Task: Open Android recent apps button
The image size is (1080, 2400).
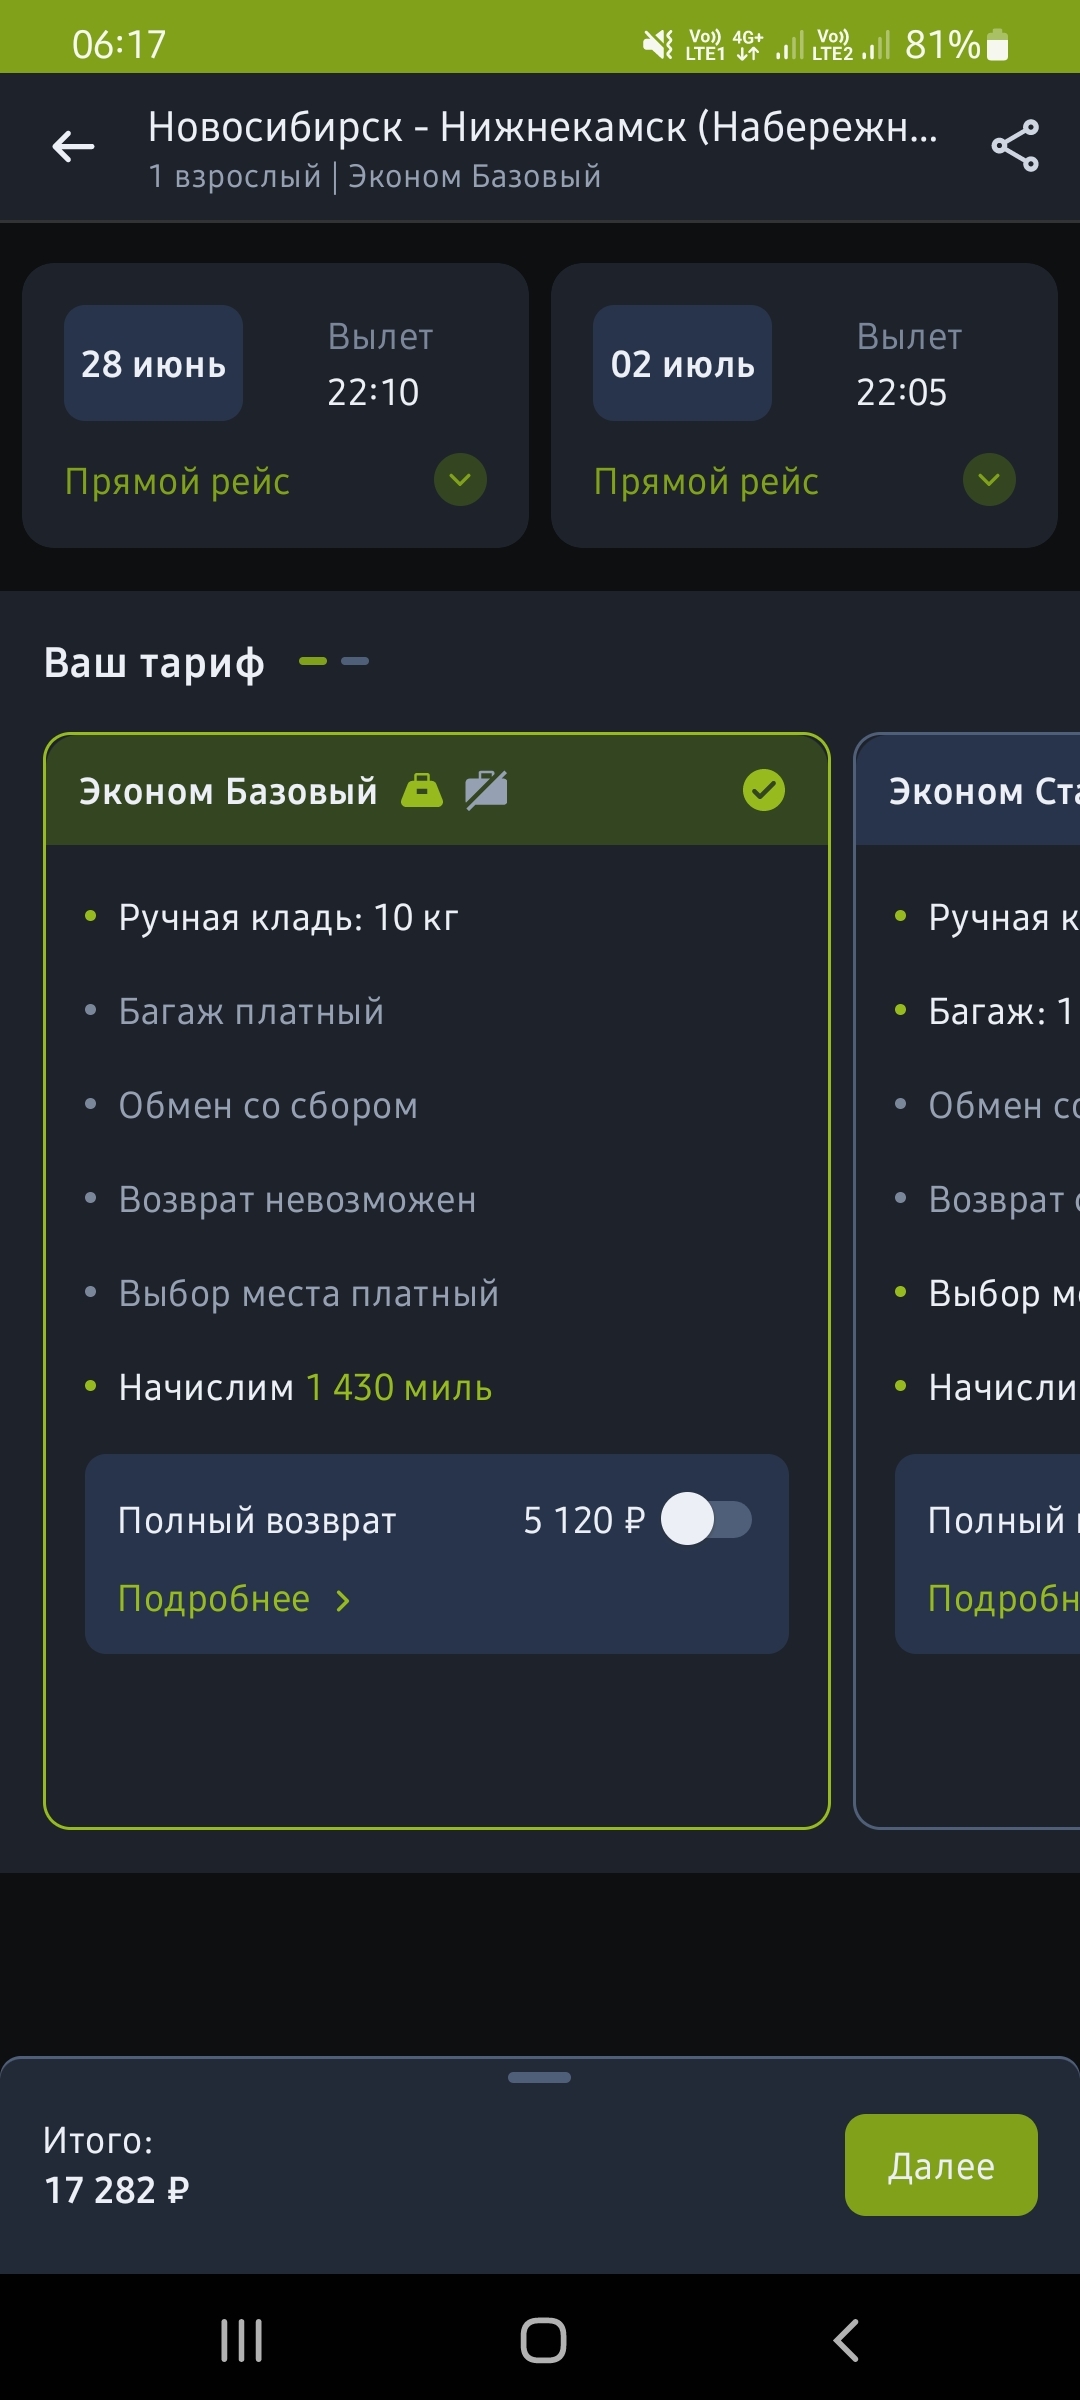Action: (x=241, y=2340)
